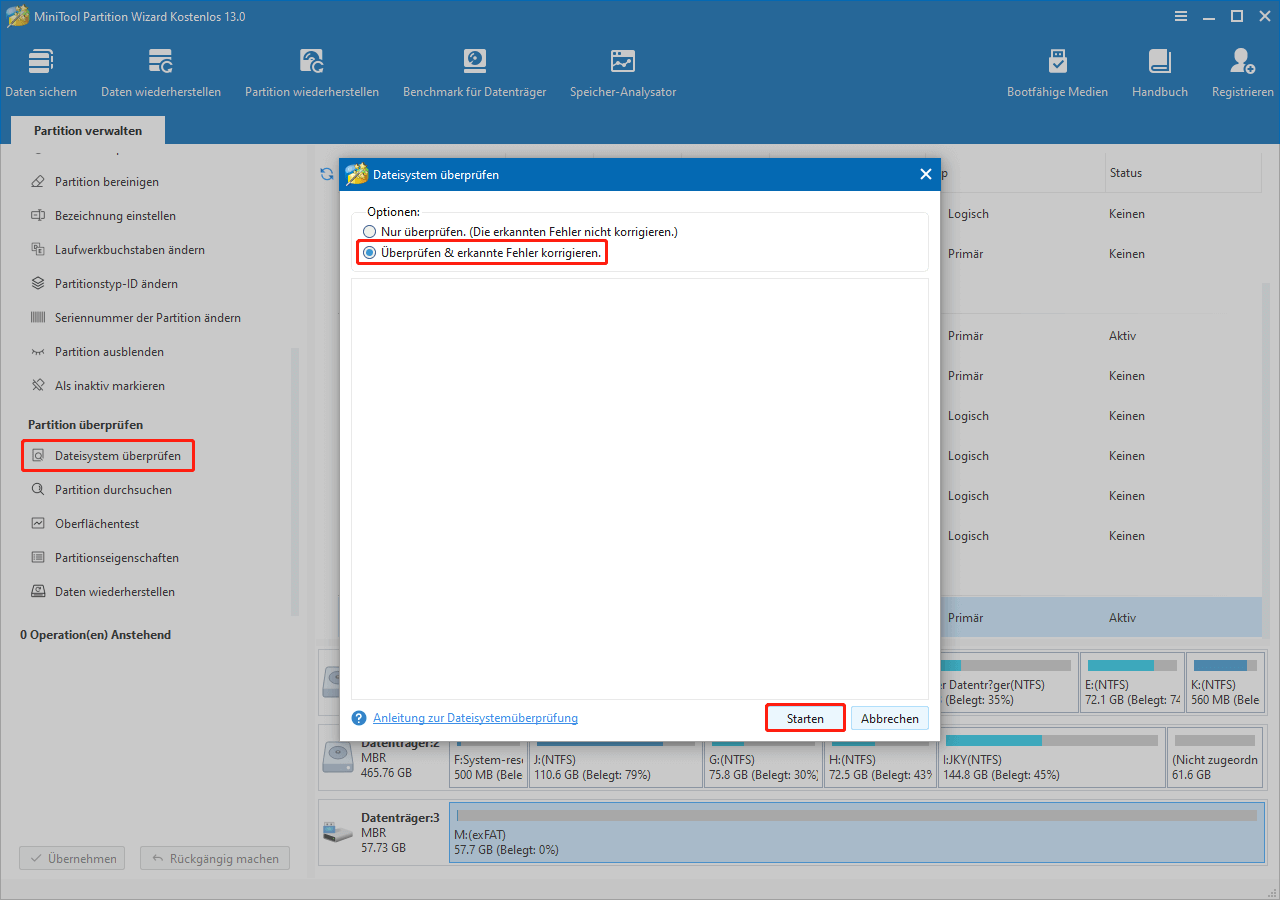The image size is (1280, 900).
Task: Open 'Anleitung zur Dateisystemüberprüfung' link
Action: [475, 717]
